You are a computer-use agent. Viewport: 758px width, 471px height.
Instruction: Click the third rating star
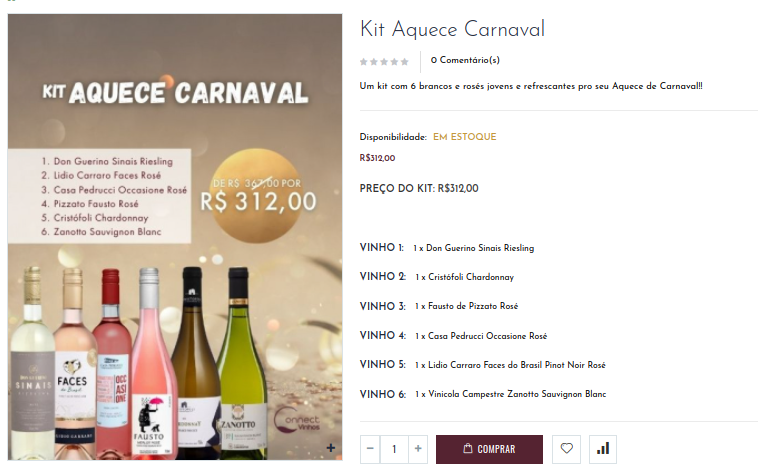point(384,61)
